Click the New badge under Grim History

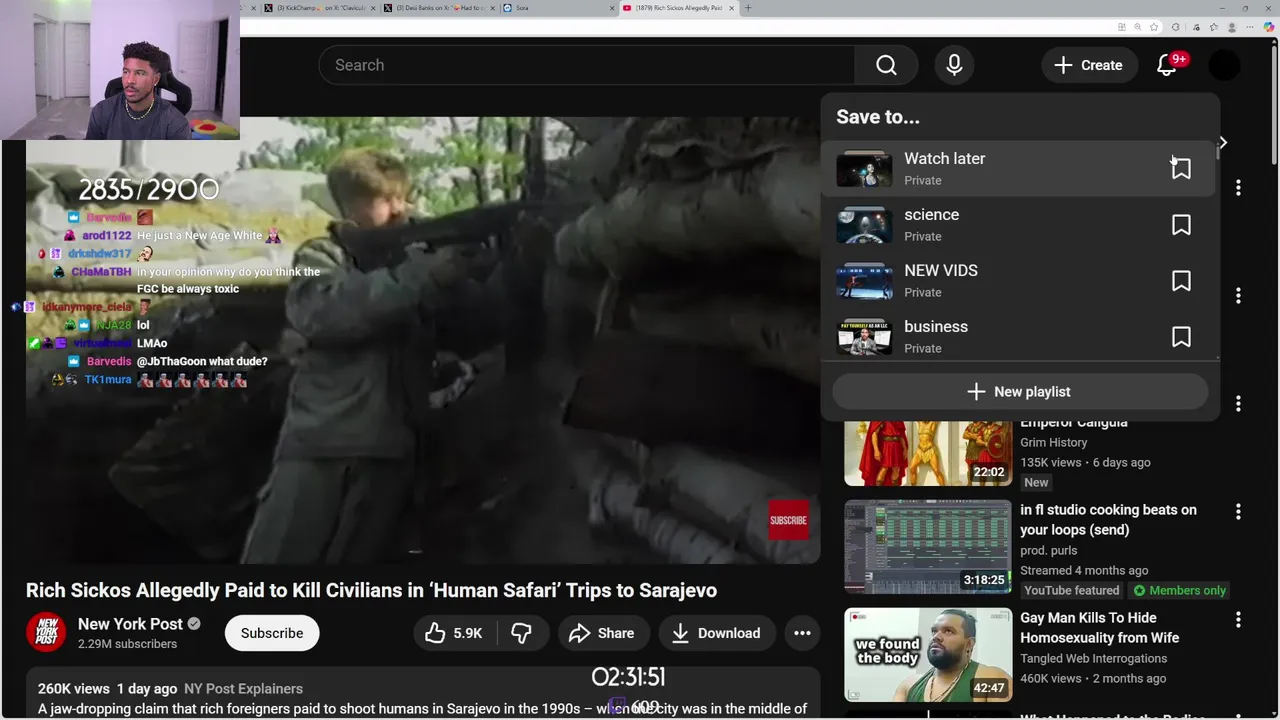(x=1036, y=482)
